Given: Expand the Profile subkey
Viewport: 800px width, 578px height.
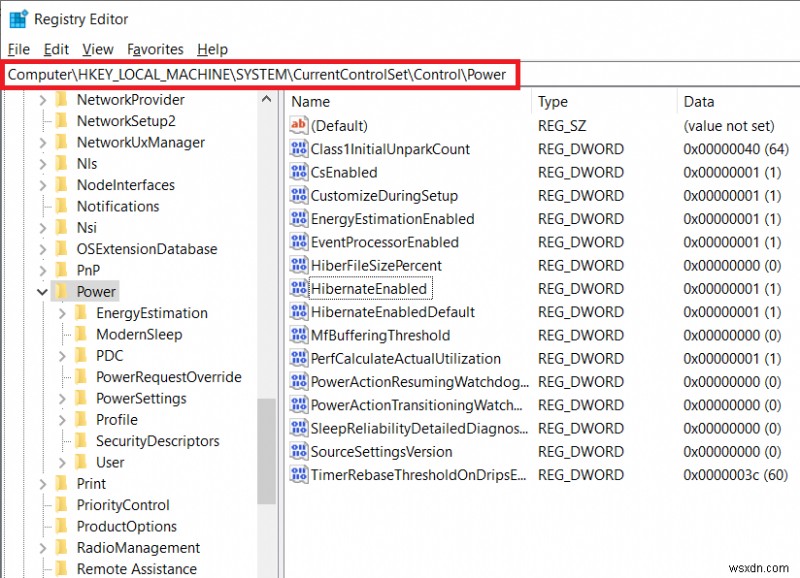Looking at the screenshot, I should coord(62,420).
